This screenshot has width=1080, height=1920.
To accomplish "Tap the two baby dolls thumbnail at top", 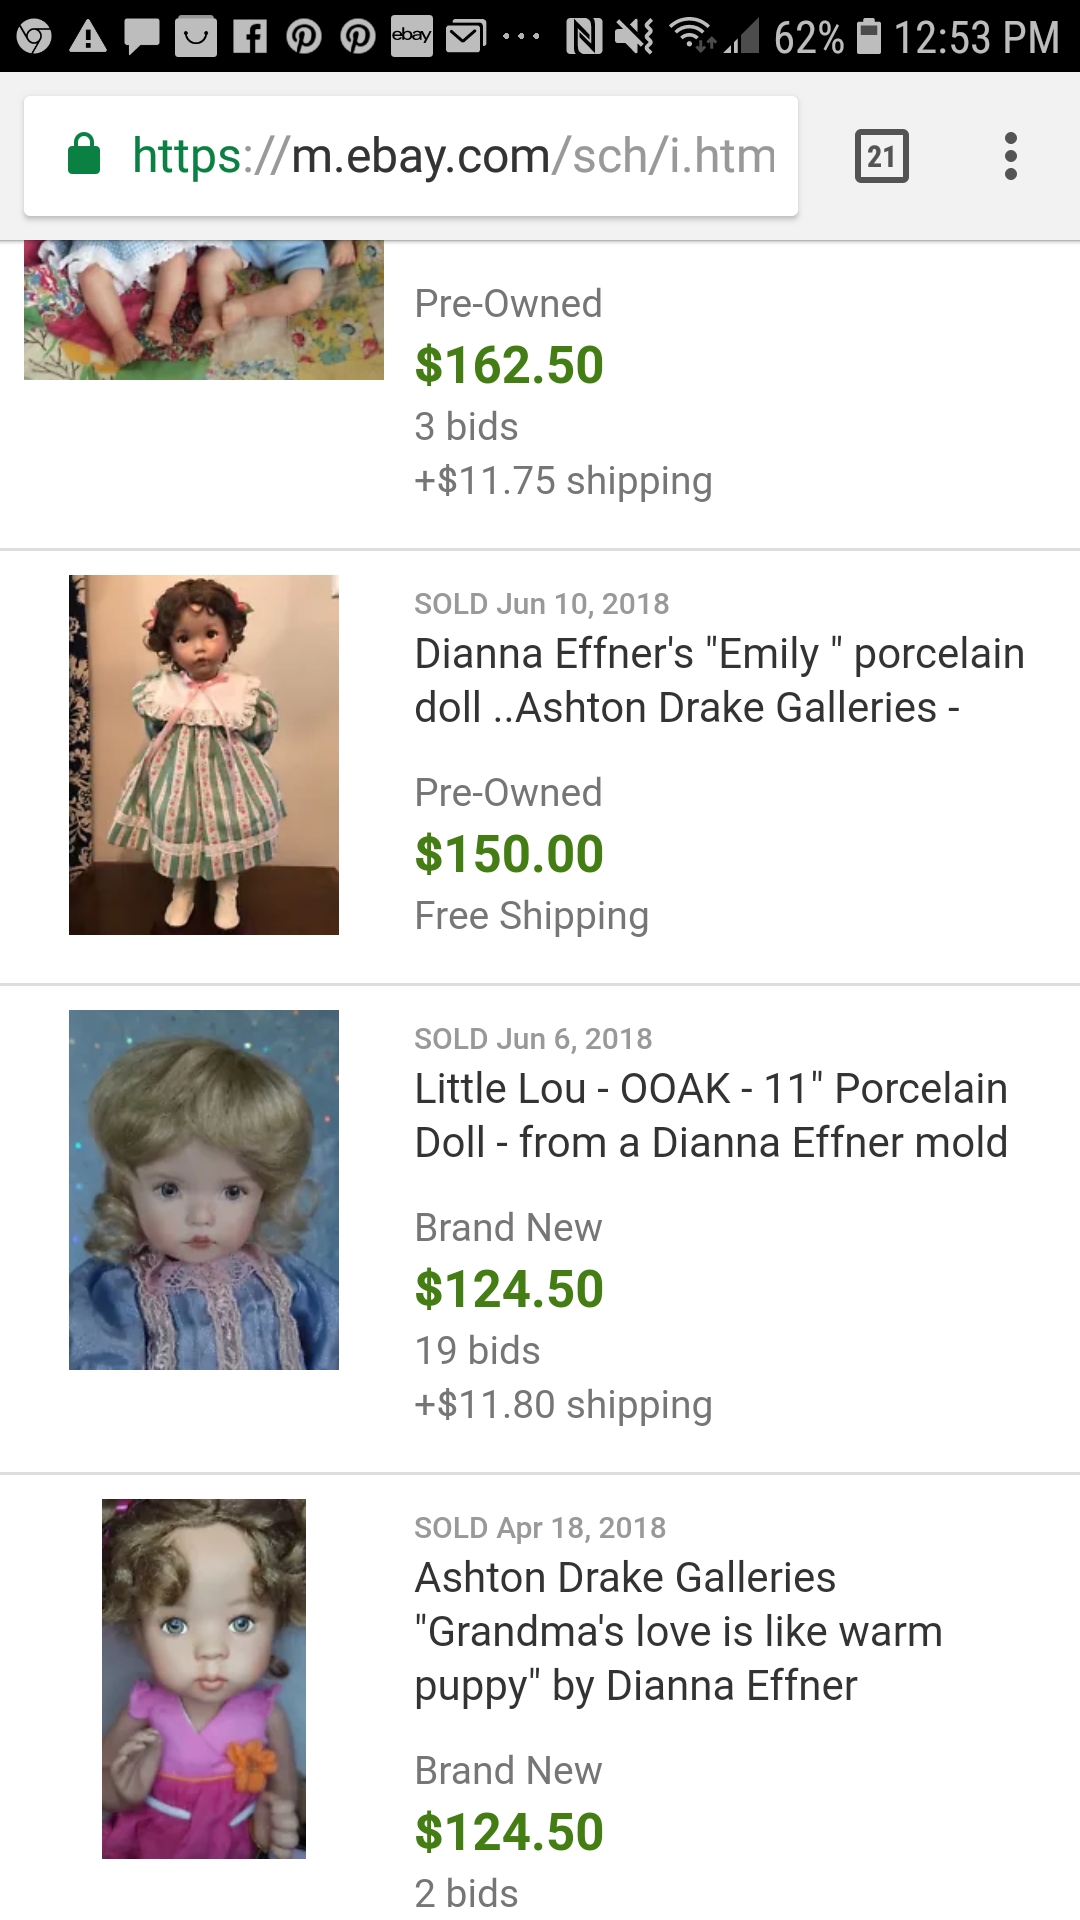I will click(204, 310).
